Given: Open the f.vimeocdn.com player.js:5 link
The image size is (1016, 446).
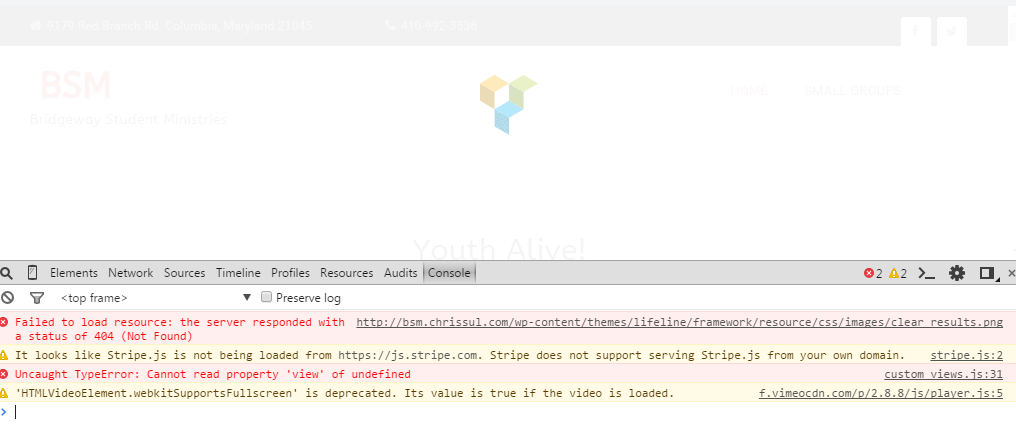Looking at the screenshot, I should click(x=881, y=393).
